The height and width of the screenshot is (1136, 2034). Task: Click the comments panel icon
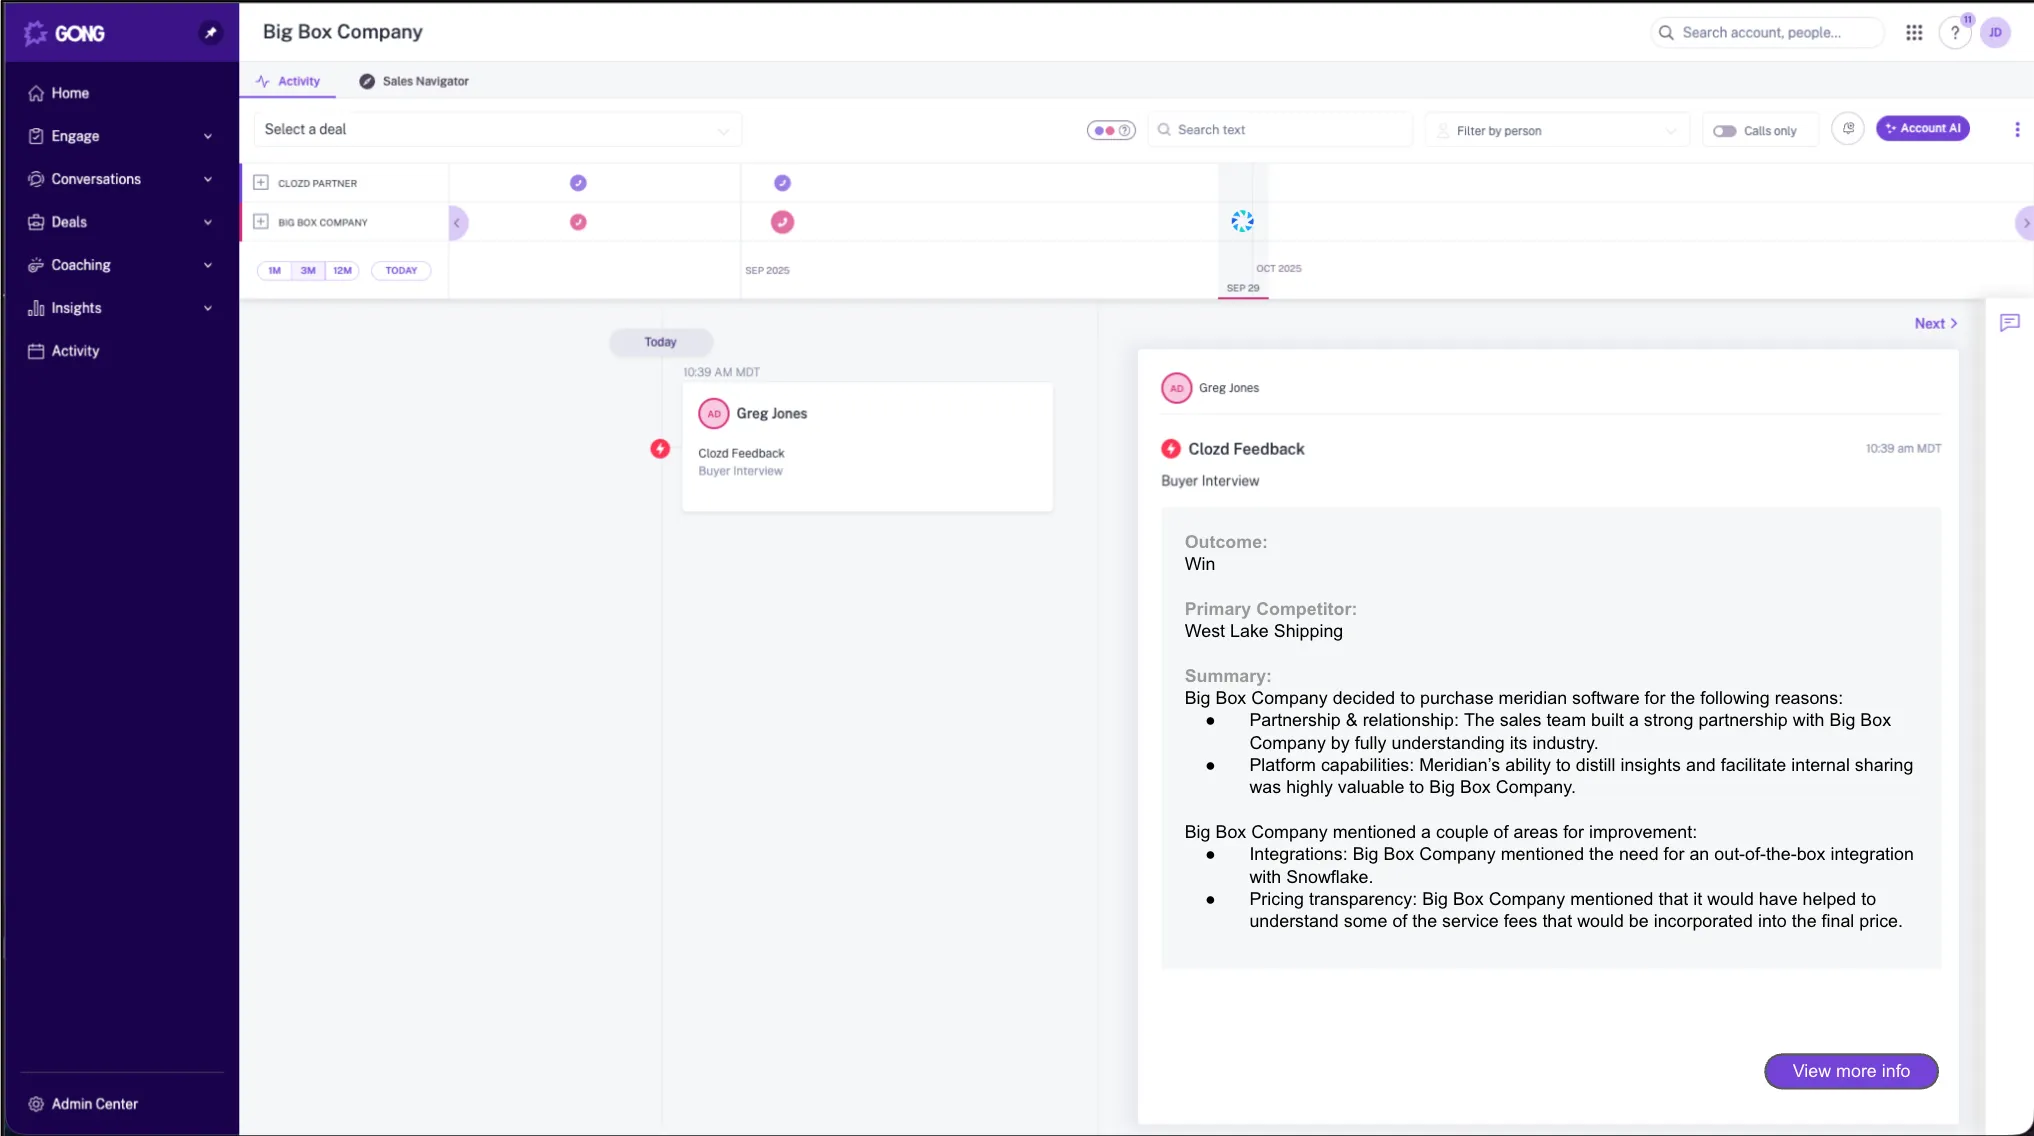coord(2009,322)
